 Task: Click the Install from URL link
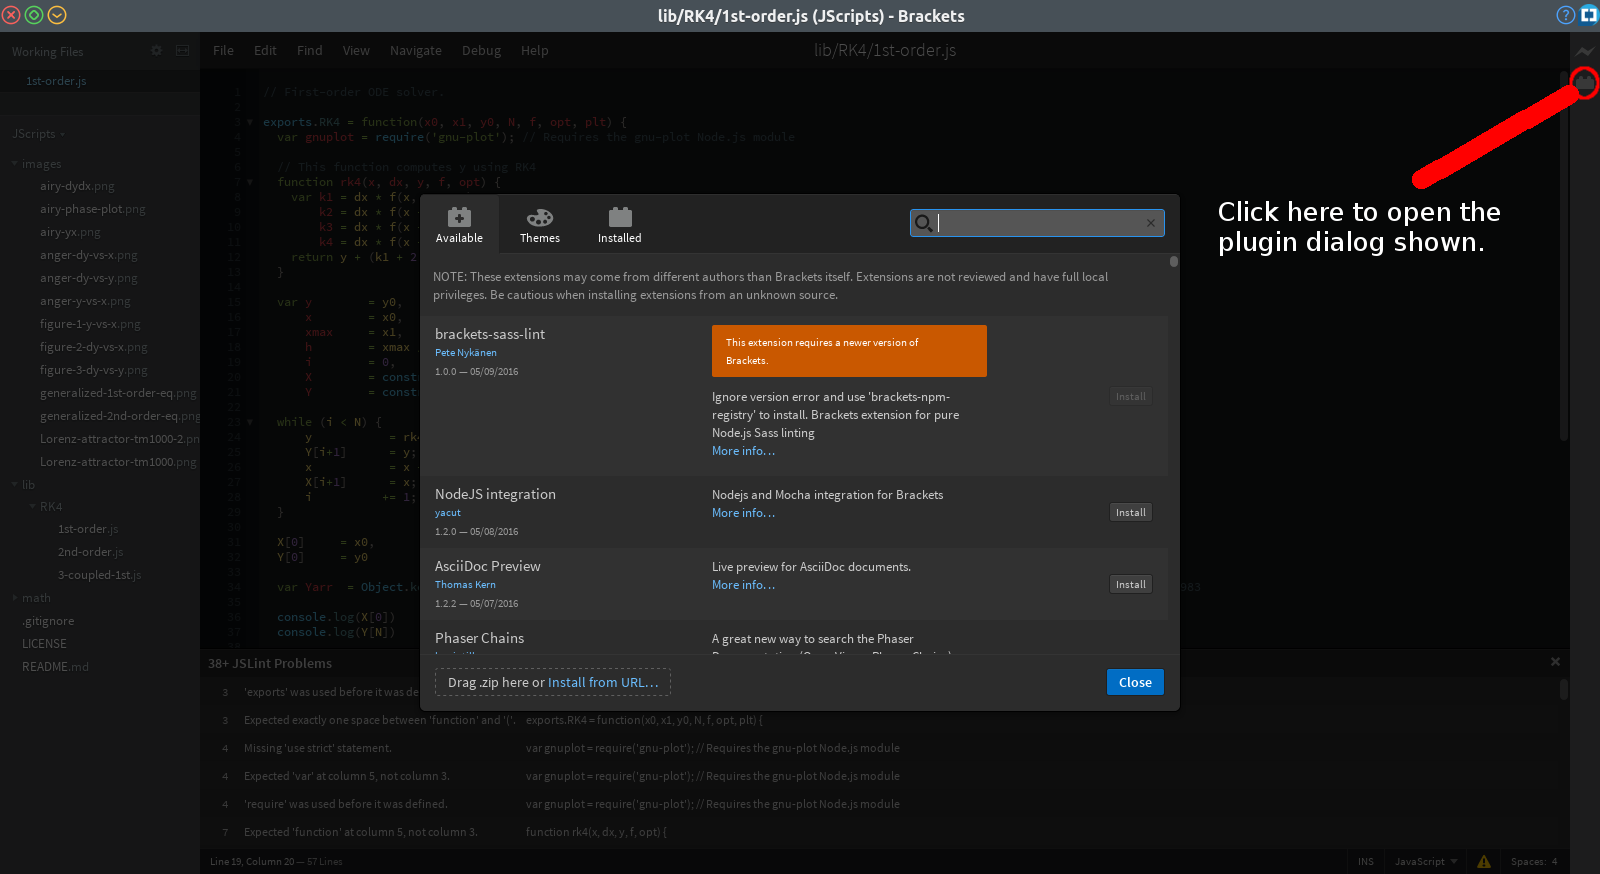coord(603,682)
